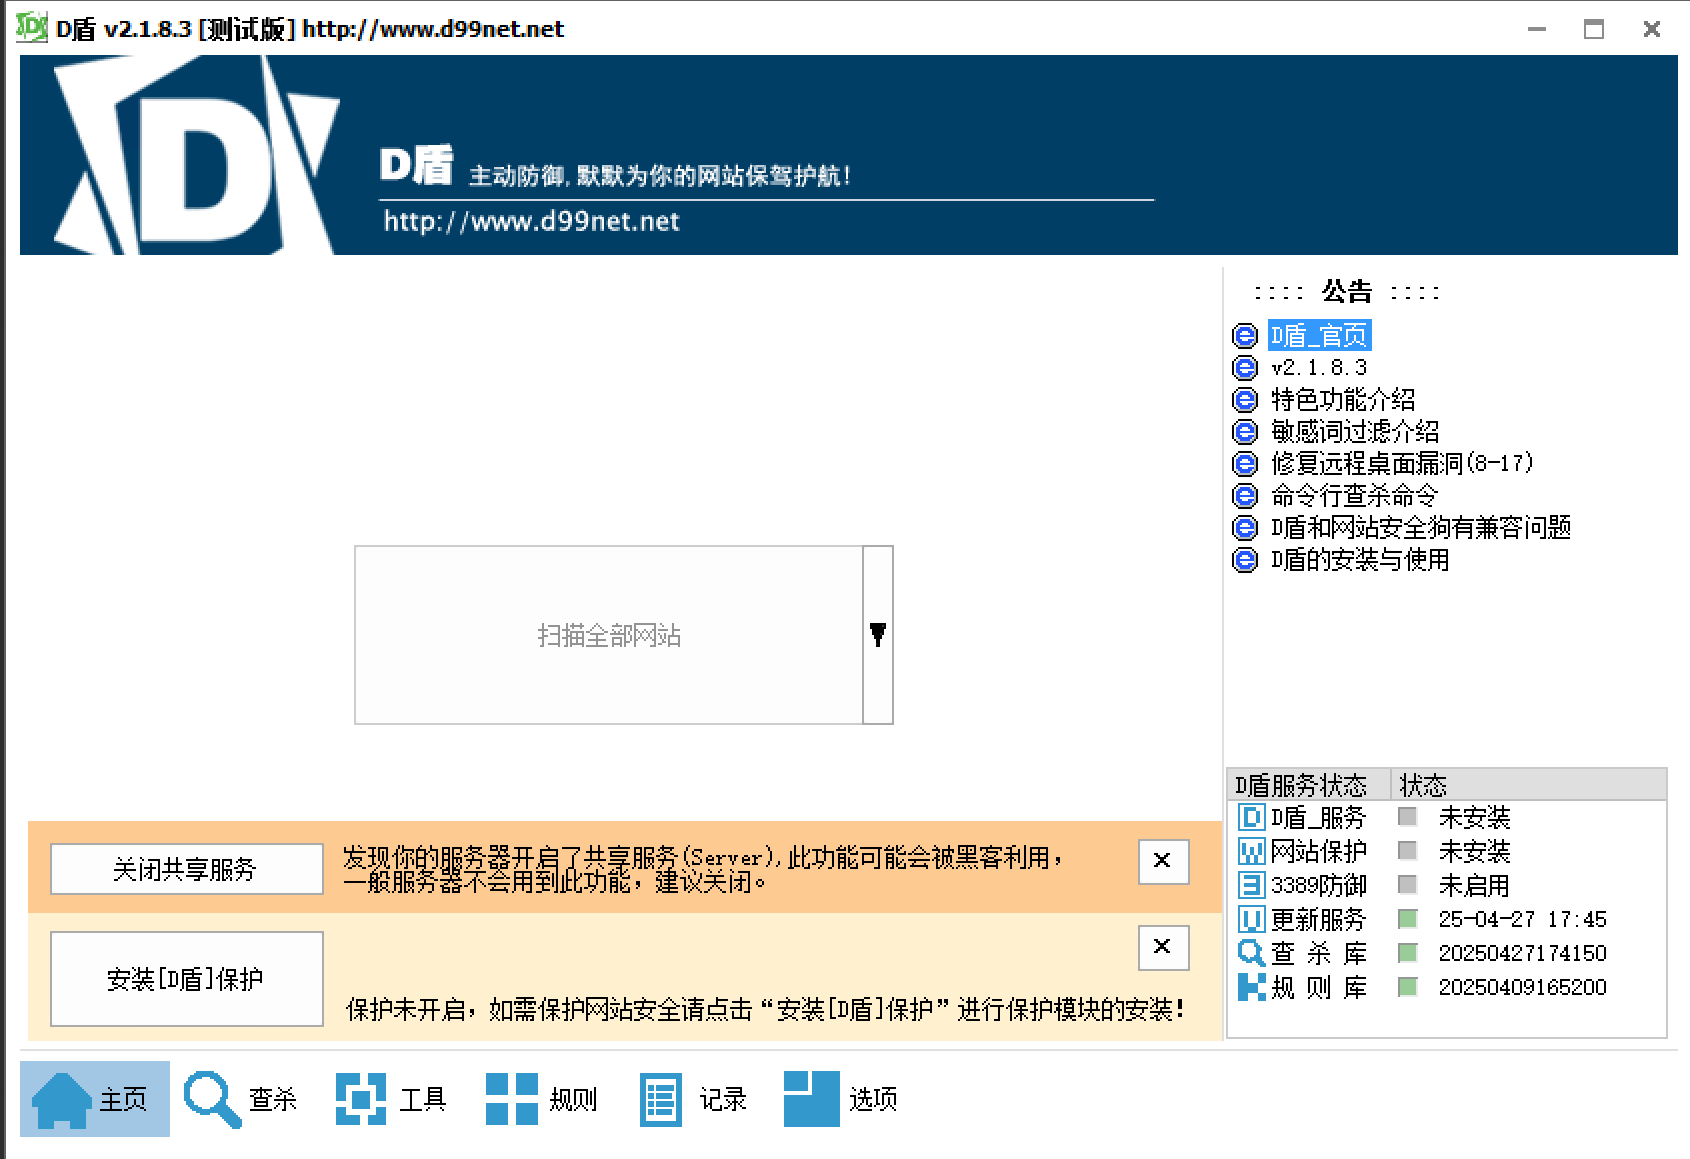Screen dimensions: 1690x1159
Task: Click the 扫描全部网站 scan button
Action: point(608,635)
